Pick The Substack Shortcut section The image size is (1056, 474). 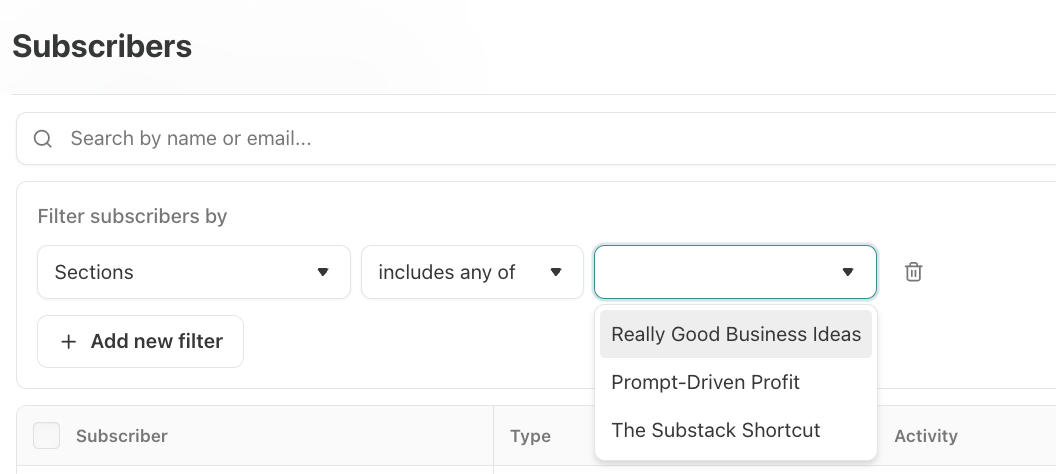click(x=715, y=431)
